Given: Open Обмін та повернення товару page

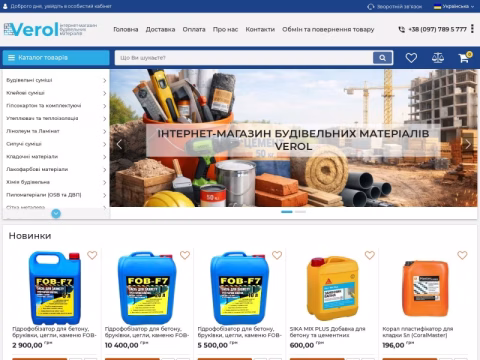Looking at the screenshot, I should pos(328,29).
